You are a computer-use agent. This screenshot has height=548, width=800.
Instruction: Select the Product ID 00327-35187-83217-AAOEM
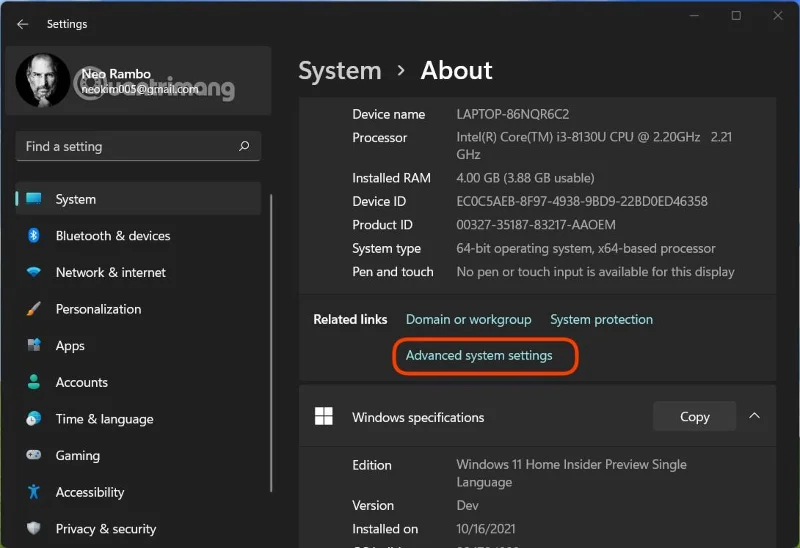536,225
